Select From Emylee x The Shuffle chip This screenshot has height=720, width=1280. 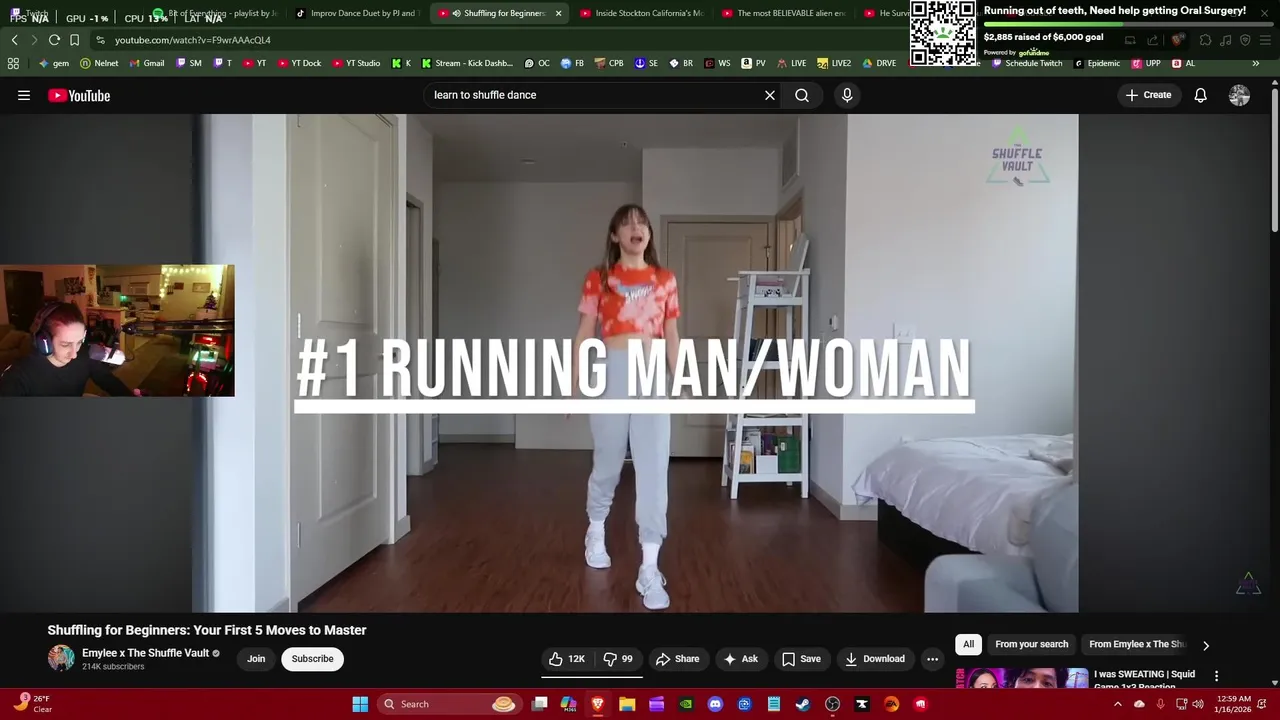[x=1136, y=644]
